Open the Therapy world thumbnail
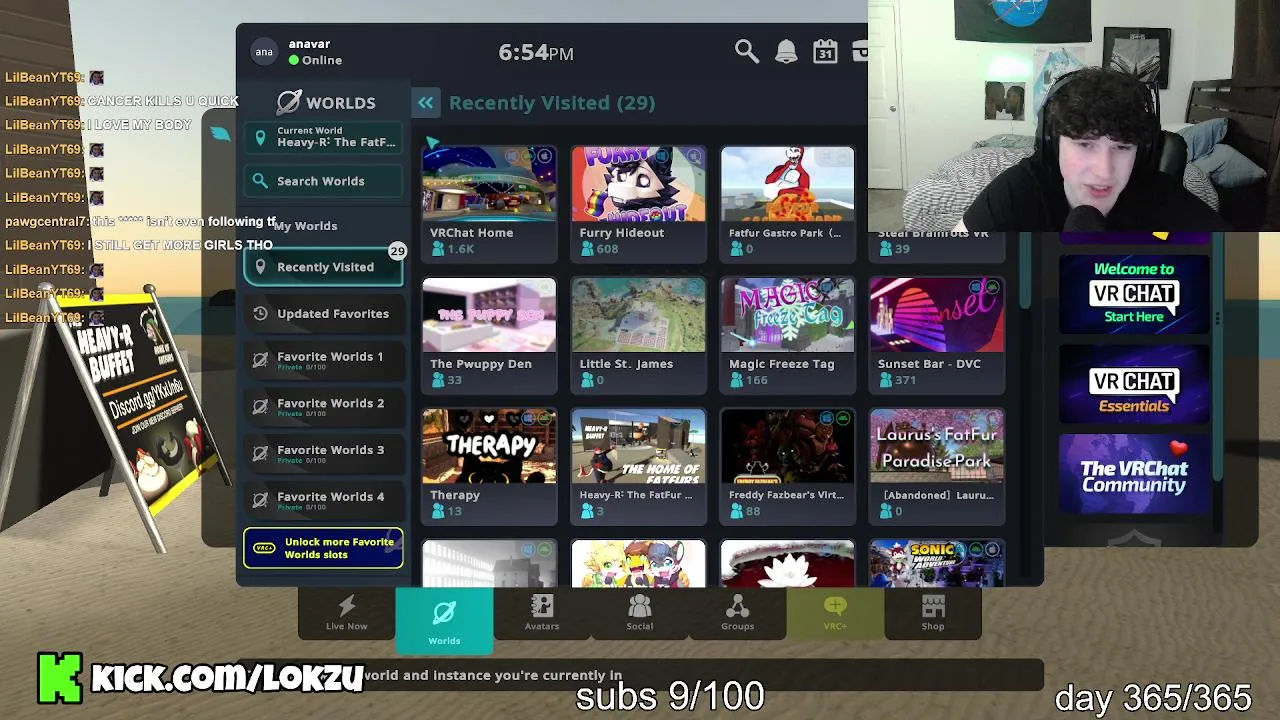This screenshot has width=1280, height=720. 489,446
